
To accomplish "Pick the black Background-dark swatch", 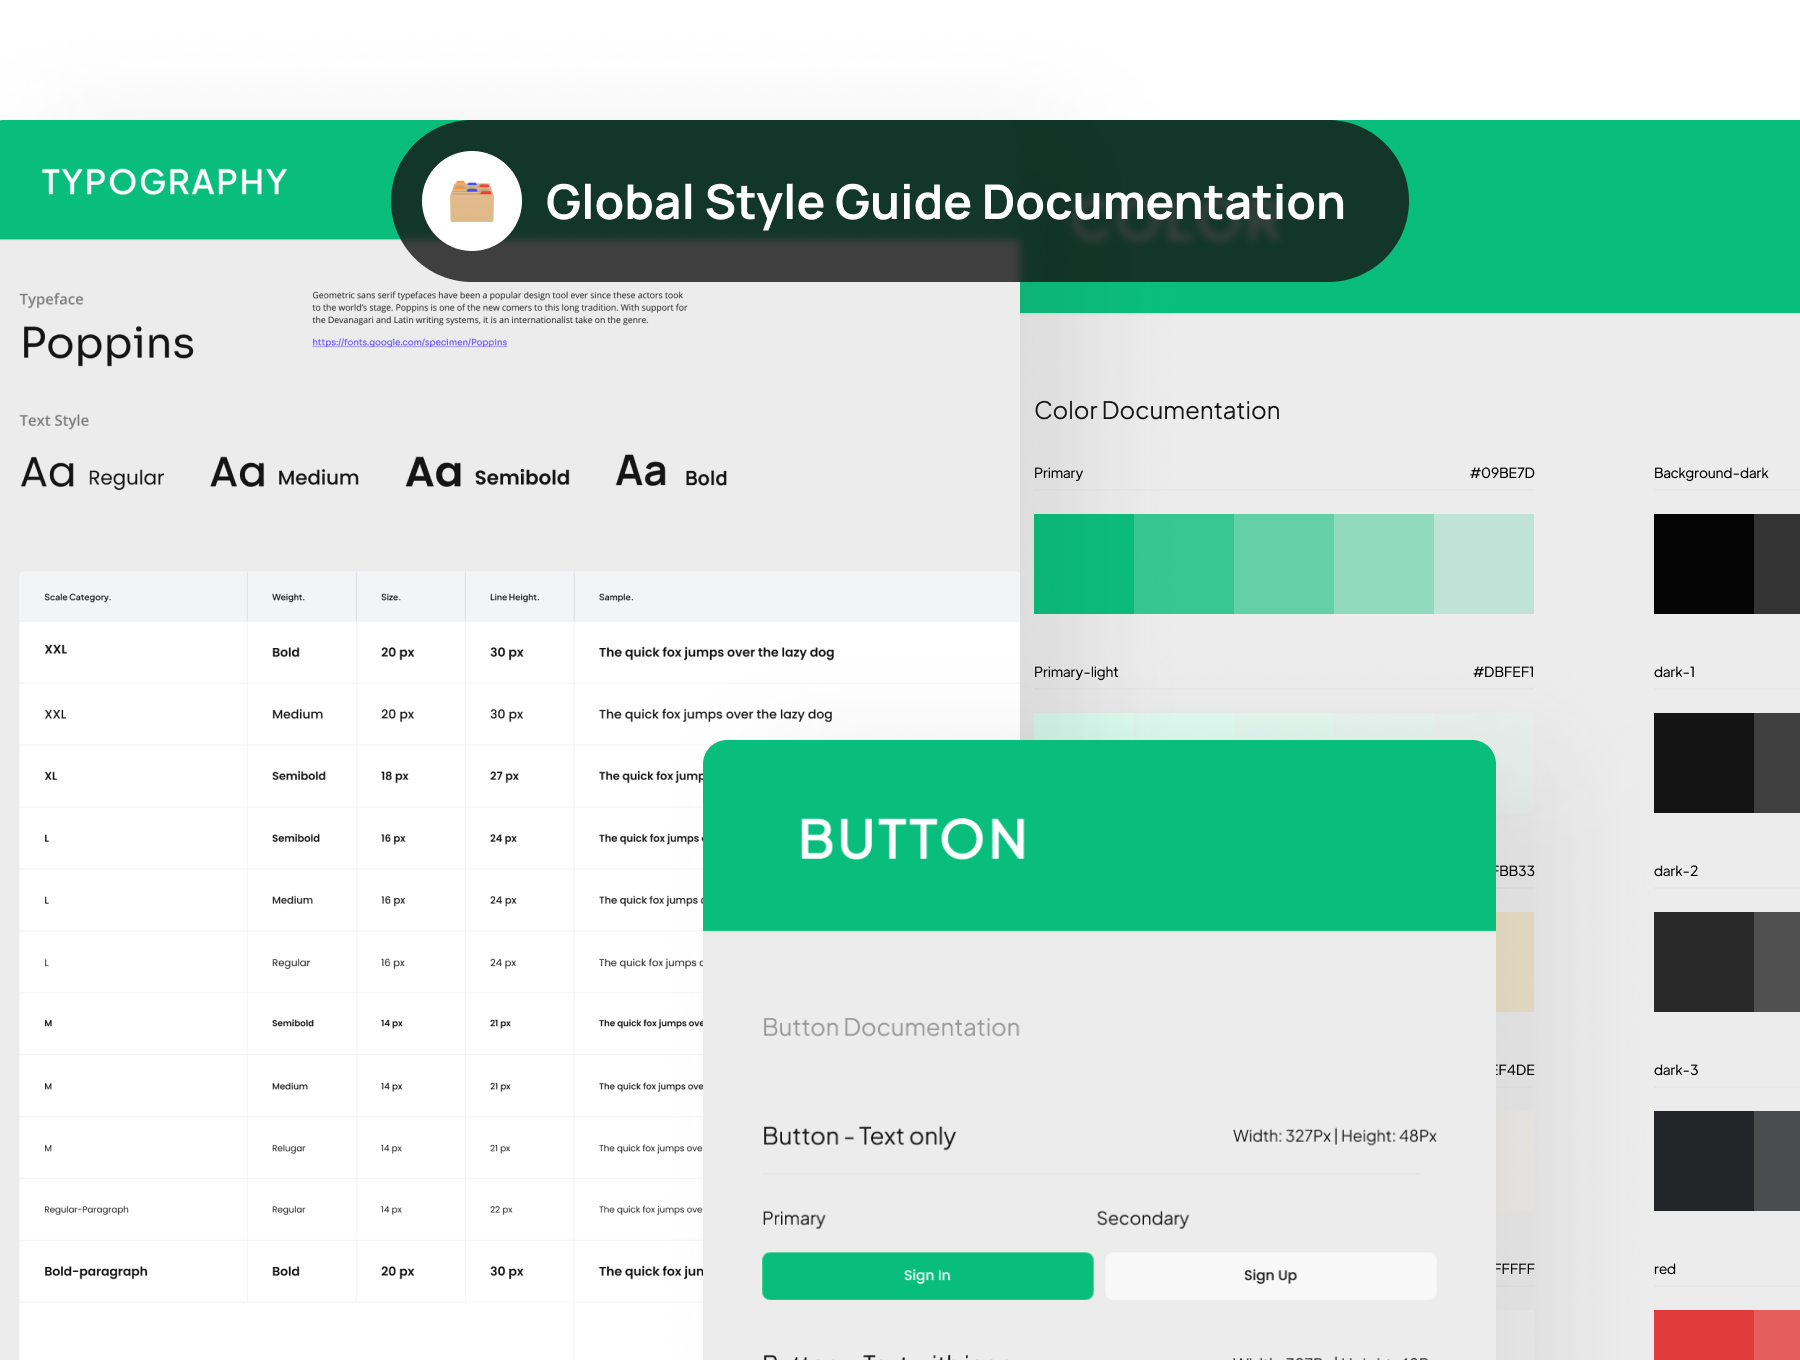I will 1703,564.
